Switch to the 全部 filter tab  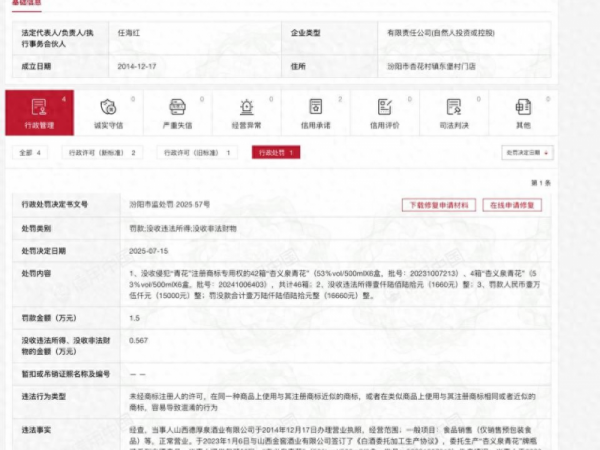click(29, 153)
